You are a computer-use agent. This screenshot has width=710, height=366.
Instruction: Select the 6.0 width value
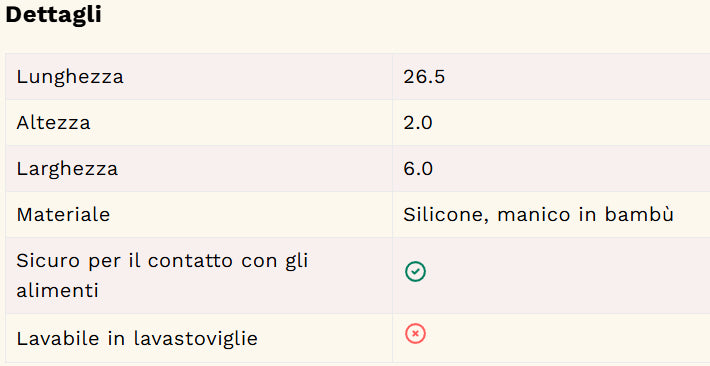click(418, 169)
